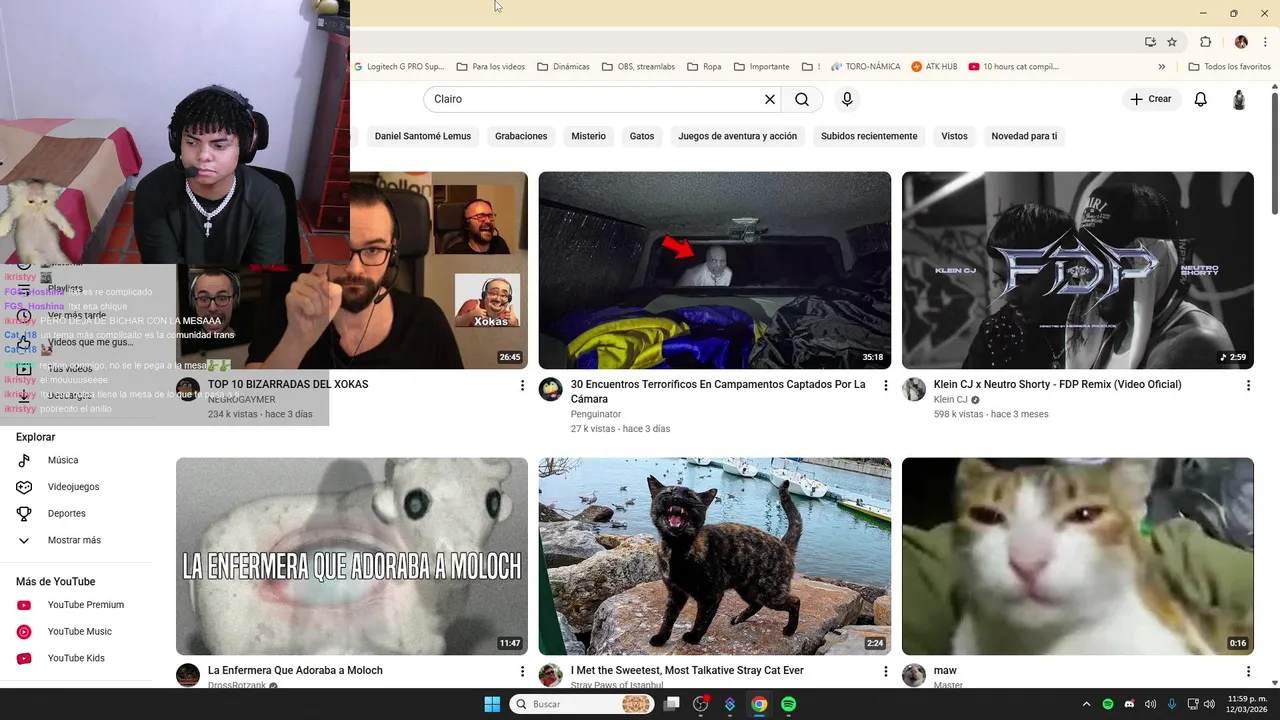1280x720 pixels.
Task: Open the ATK HUB bookmark
Action: 934,67
